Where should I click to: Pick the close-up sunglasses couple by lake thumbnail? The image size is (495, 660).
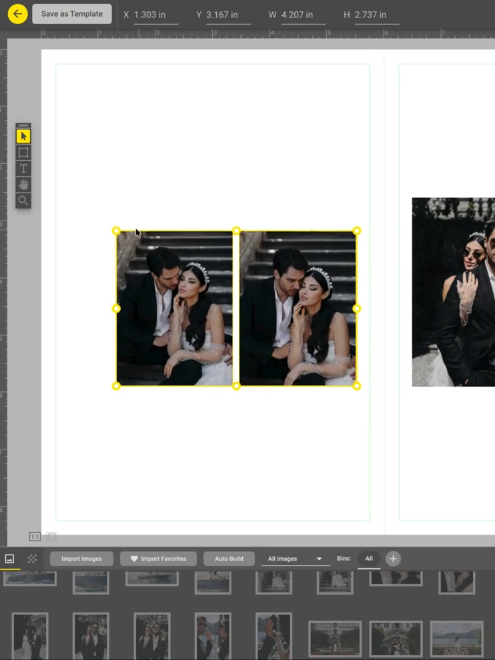(213, 636)
